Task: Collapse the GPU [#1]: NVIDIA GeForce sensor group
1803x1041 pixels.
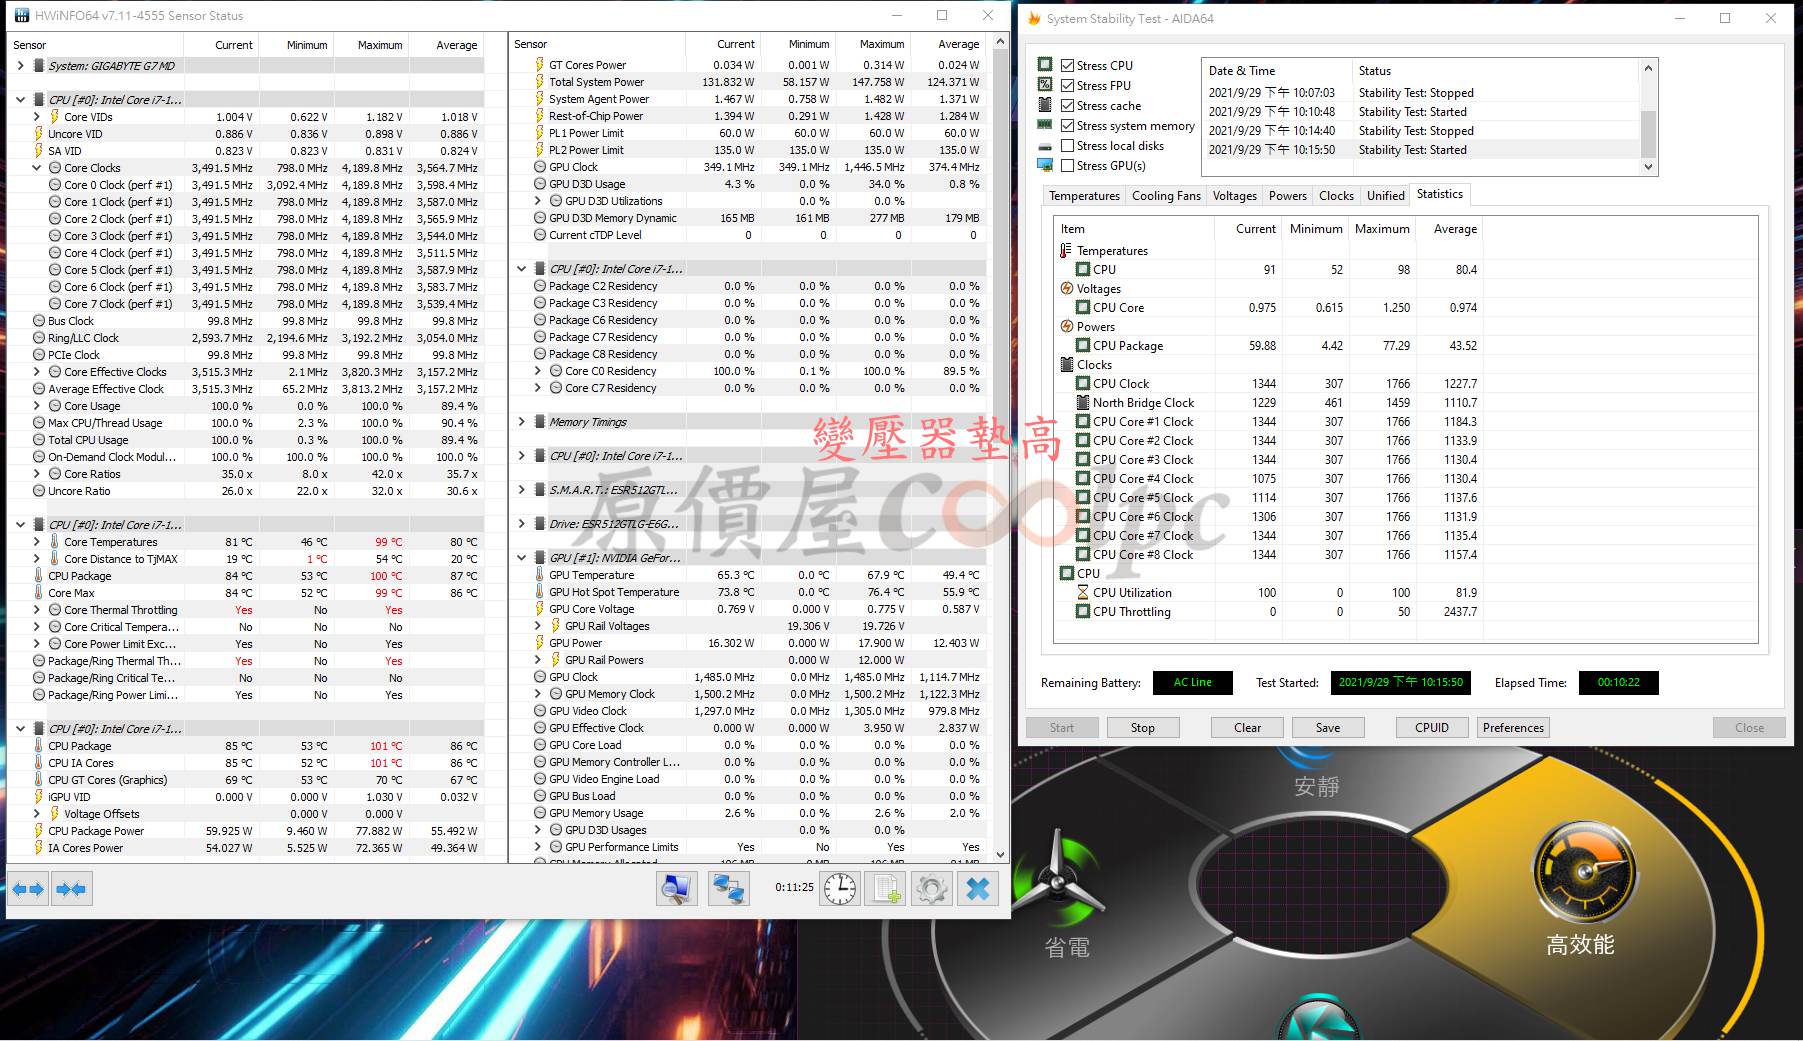Action: pyautogui.click(x=521, y=558)
